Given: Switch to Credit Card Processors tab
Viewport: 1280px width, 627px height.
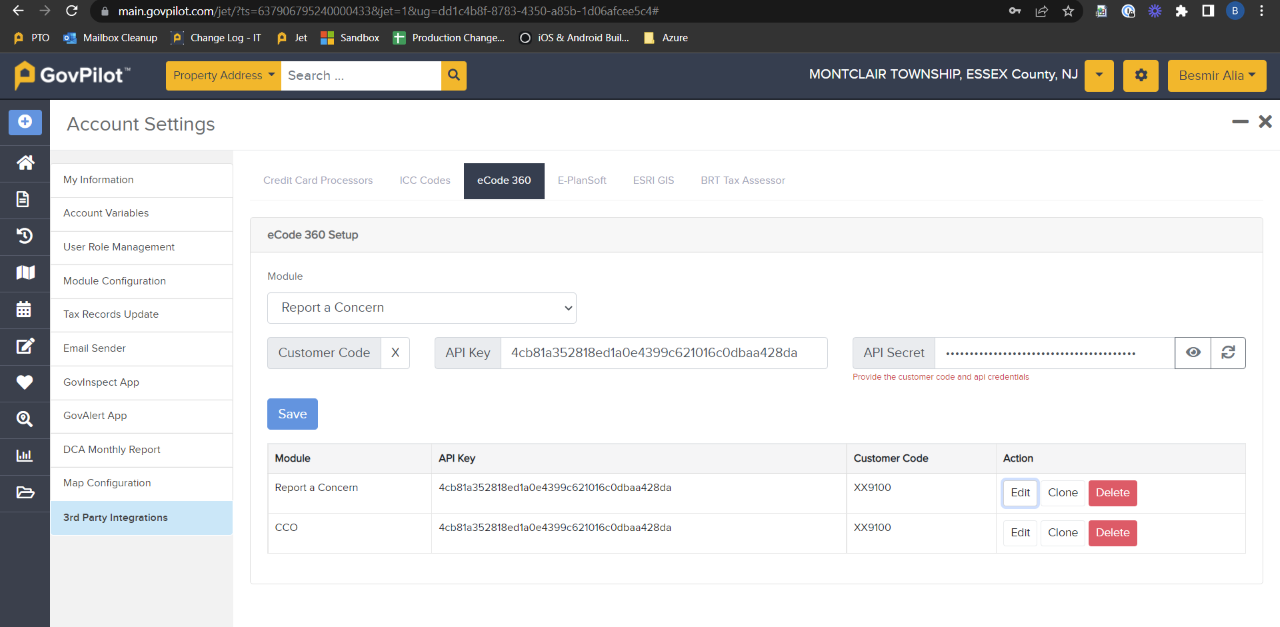Looking at the screenshot, I should coord(318,181).
